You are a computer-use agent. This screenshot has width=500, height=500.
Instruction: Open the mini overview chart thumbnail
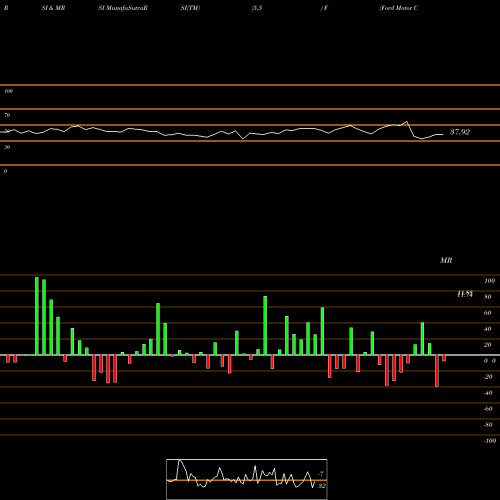[x=247, y=479]
